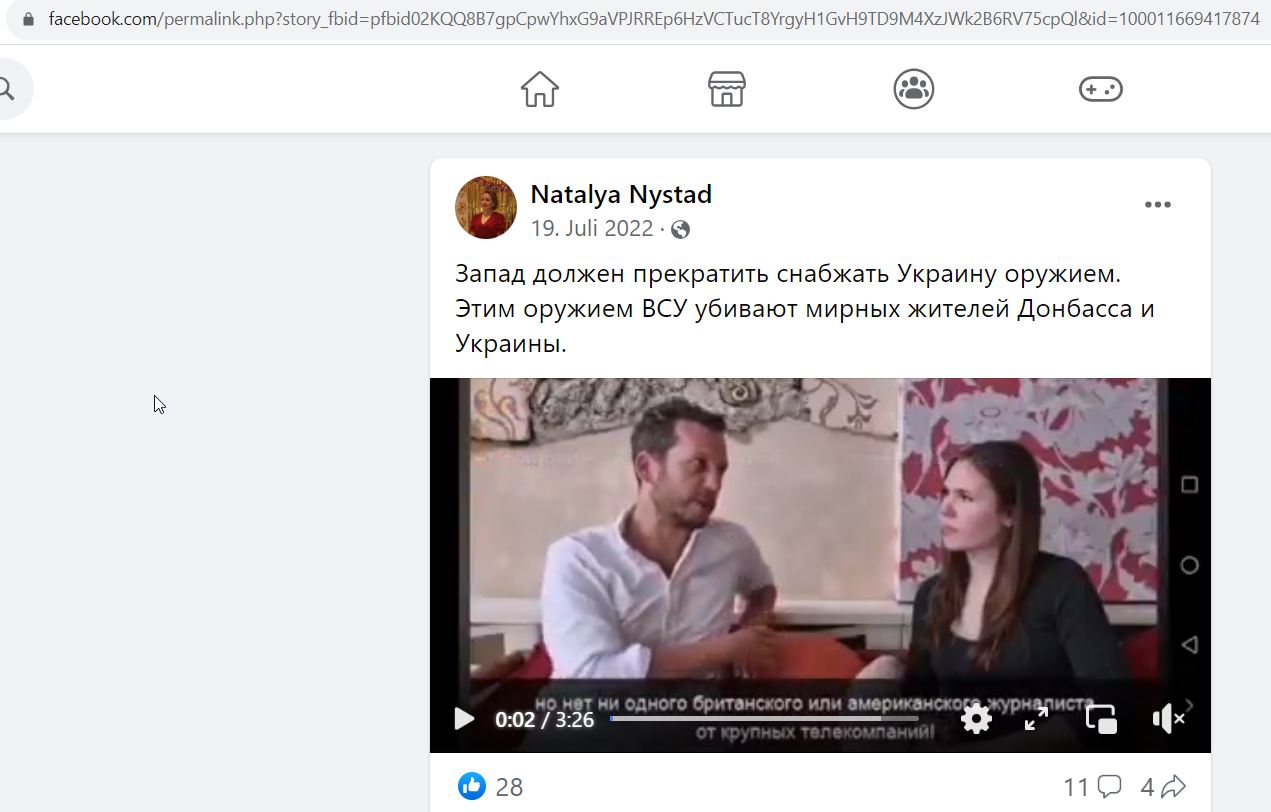Play the video
This screenshot has height=812, width=1271.
coord(464,718)
